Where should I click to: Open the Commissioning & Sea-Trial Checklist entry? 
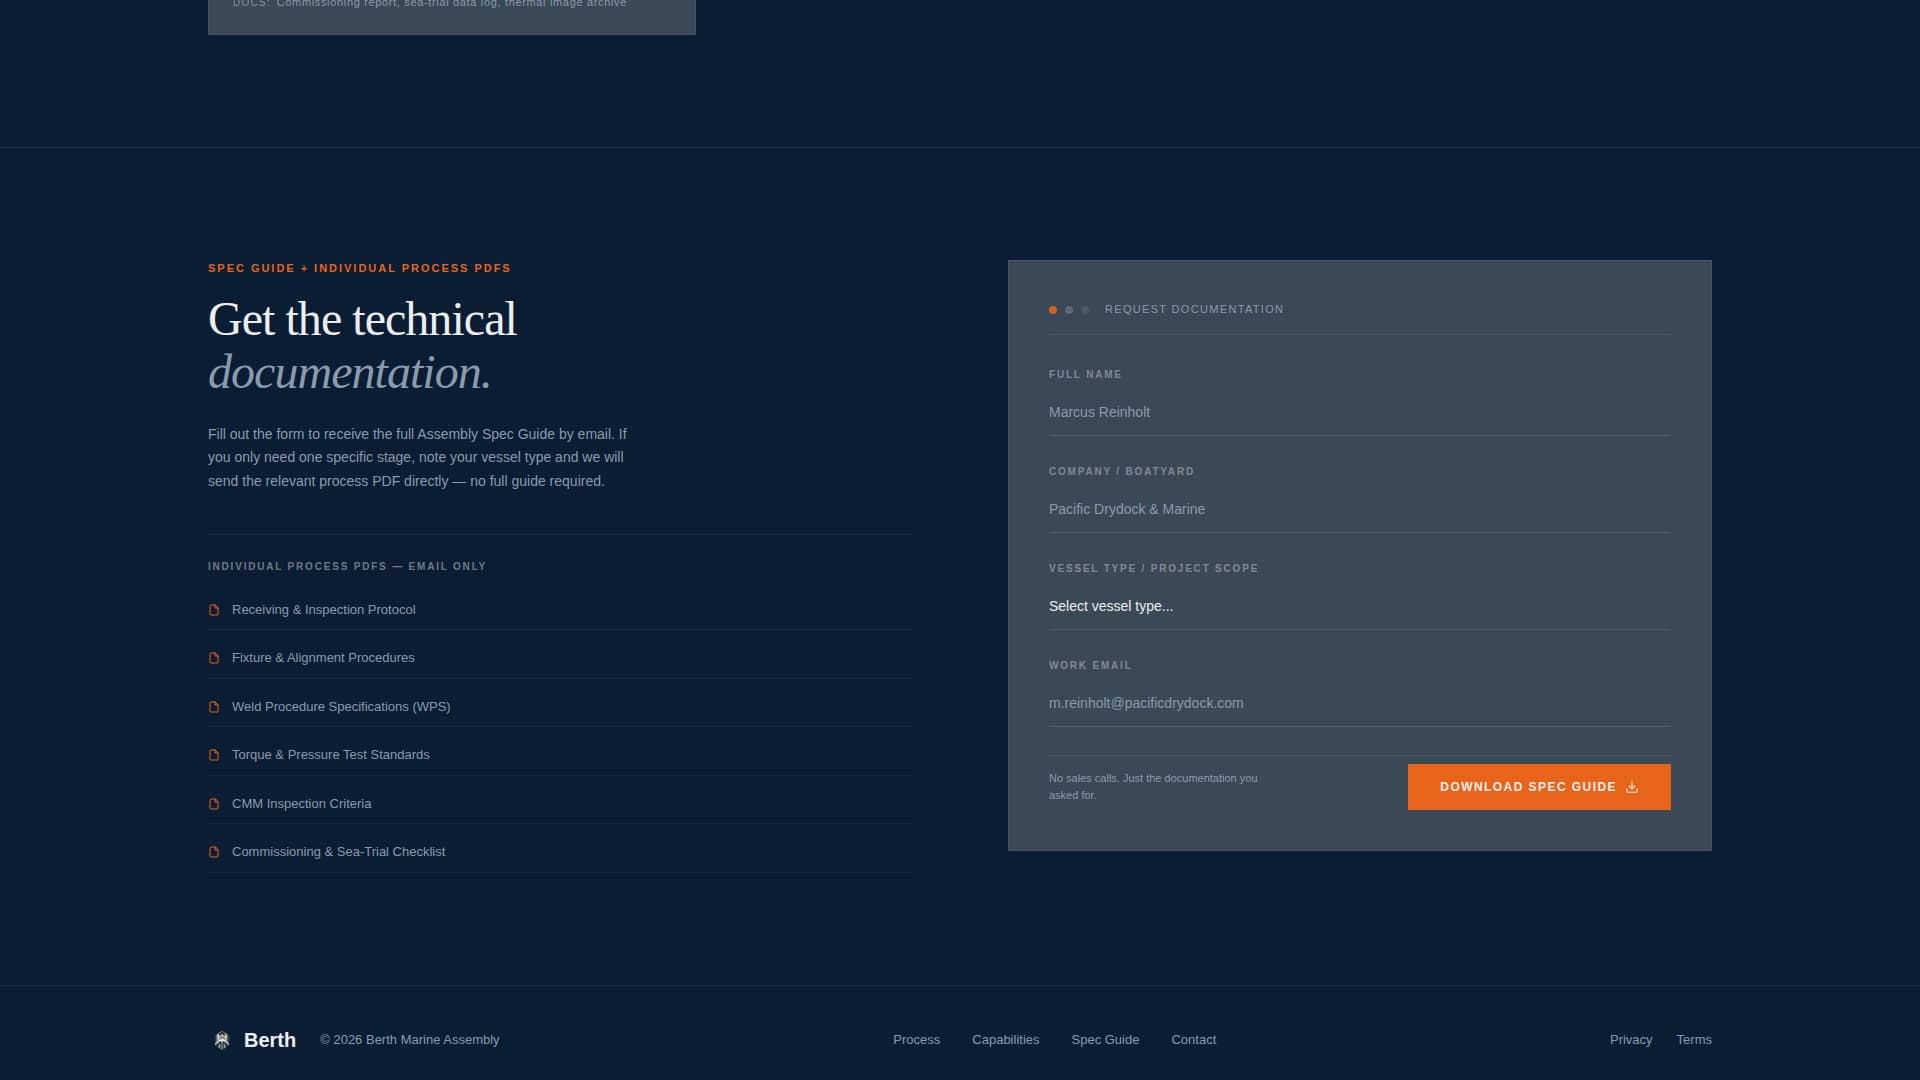pyautogui.click(x=338, y=851)
